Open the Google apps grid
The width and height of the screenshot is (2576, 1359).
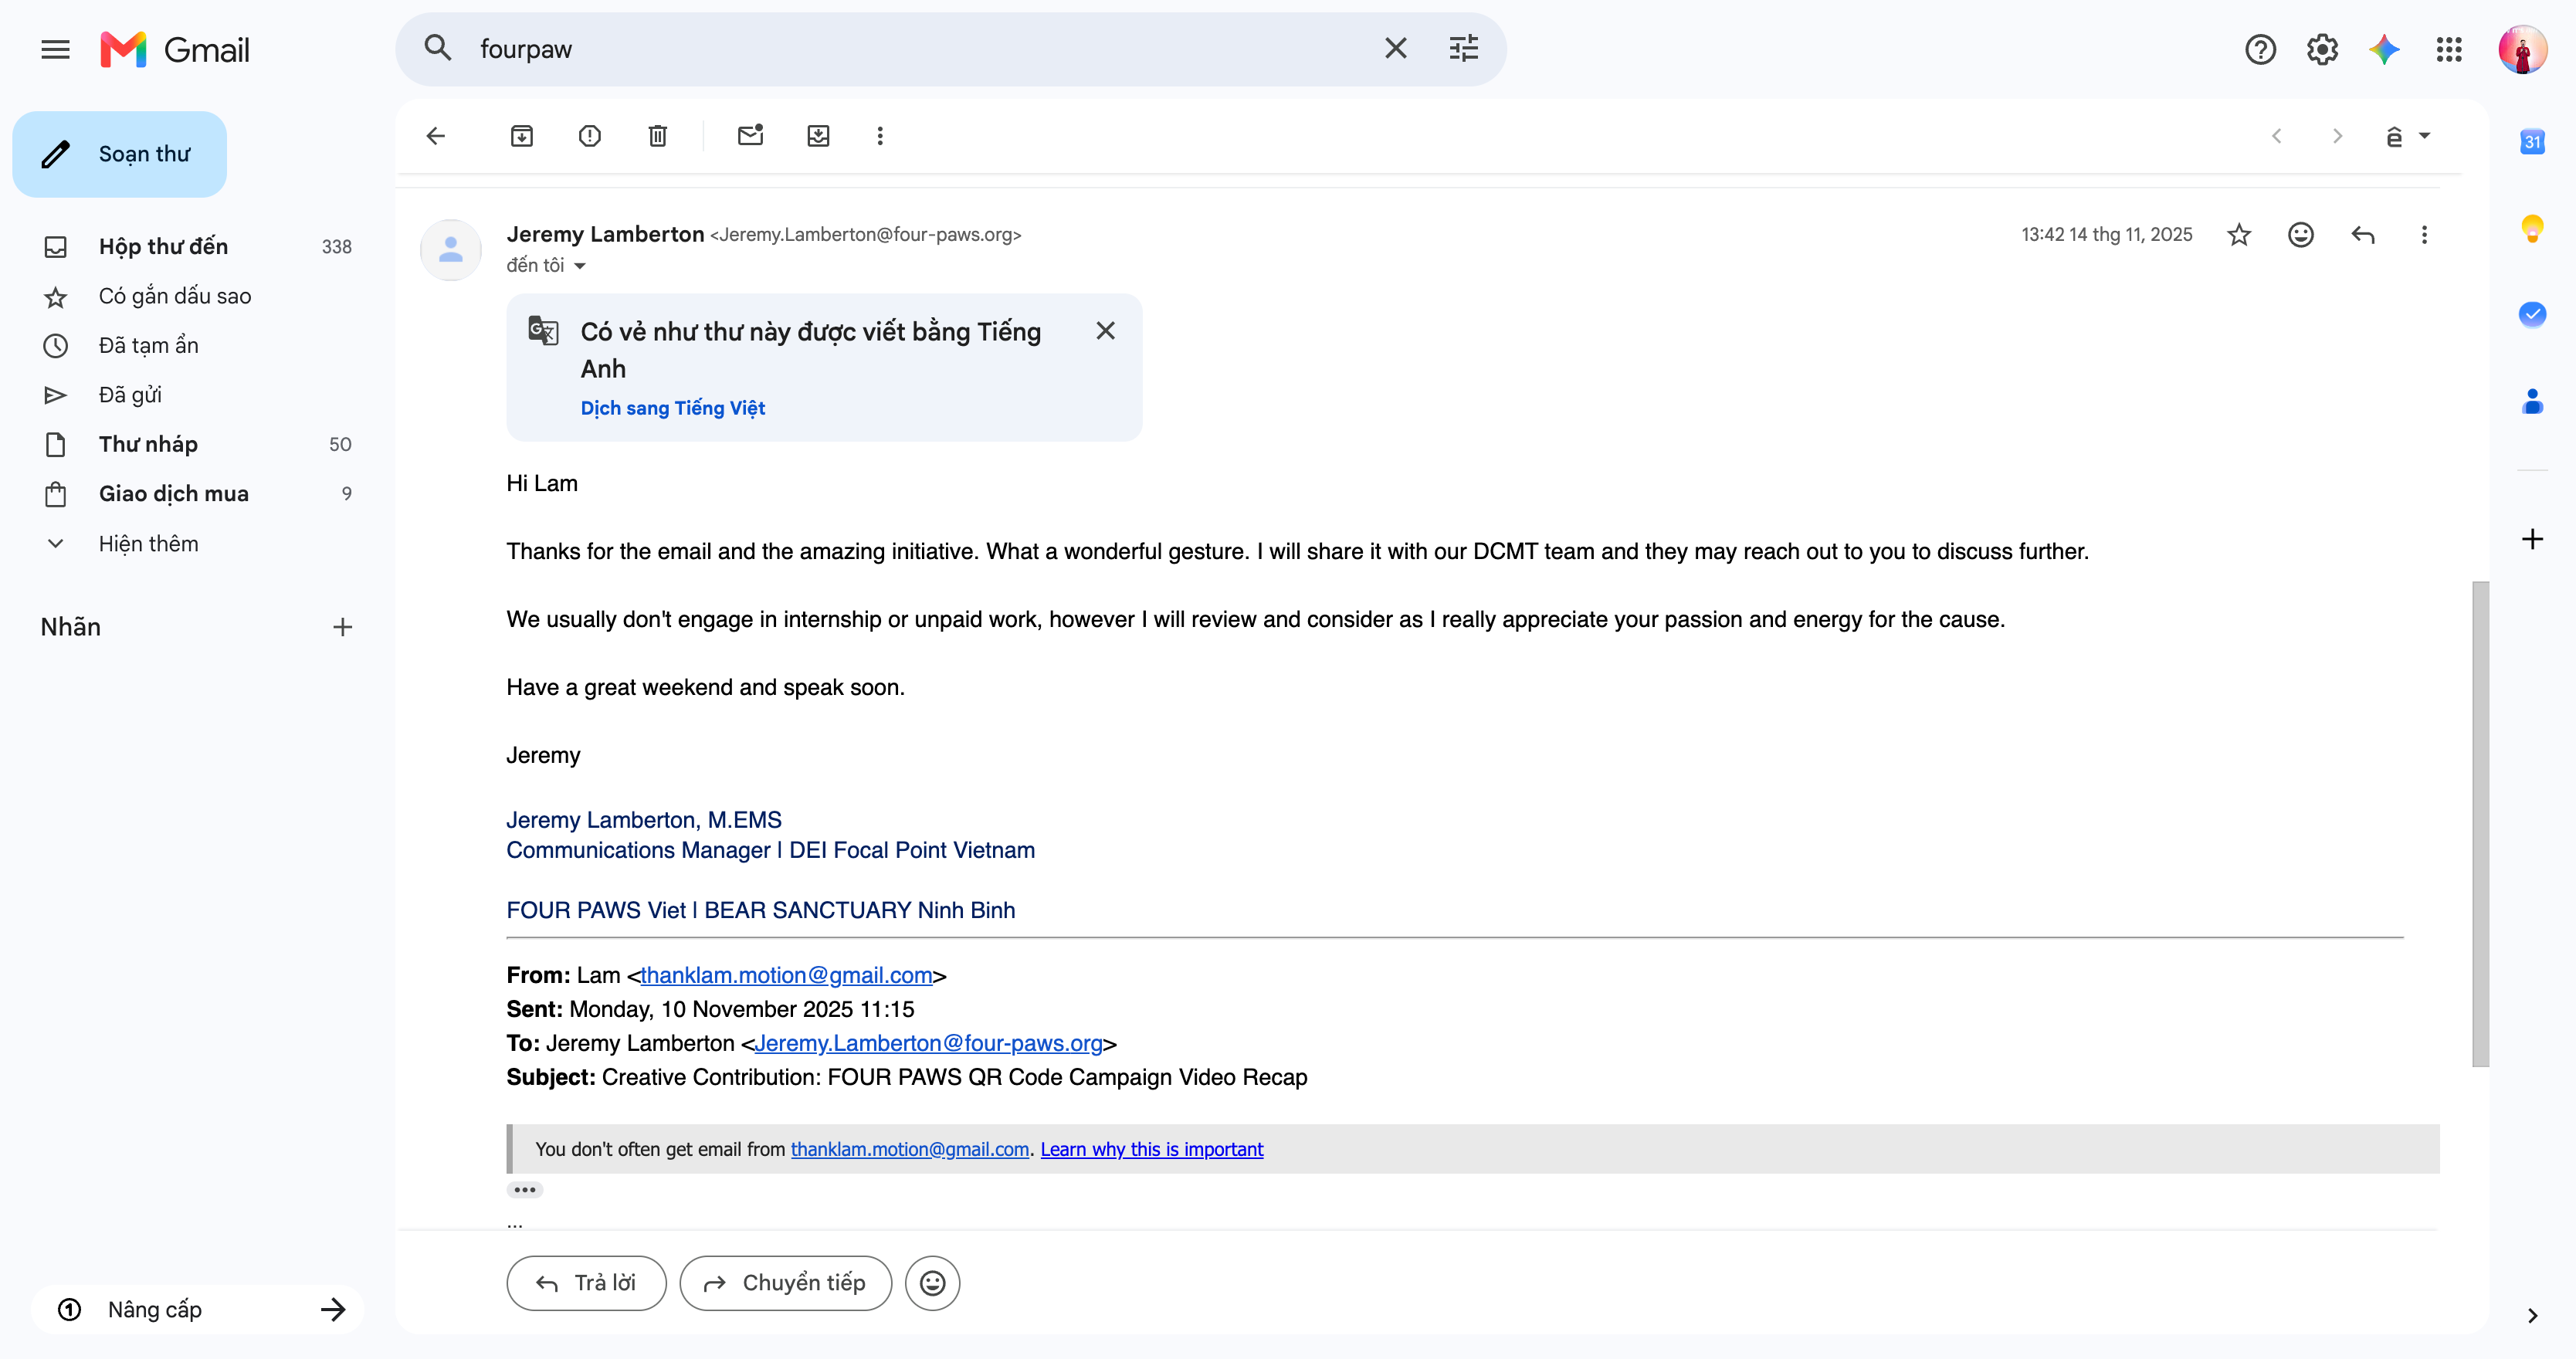[2449, 49]
